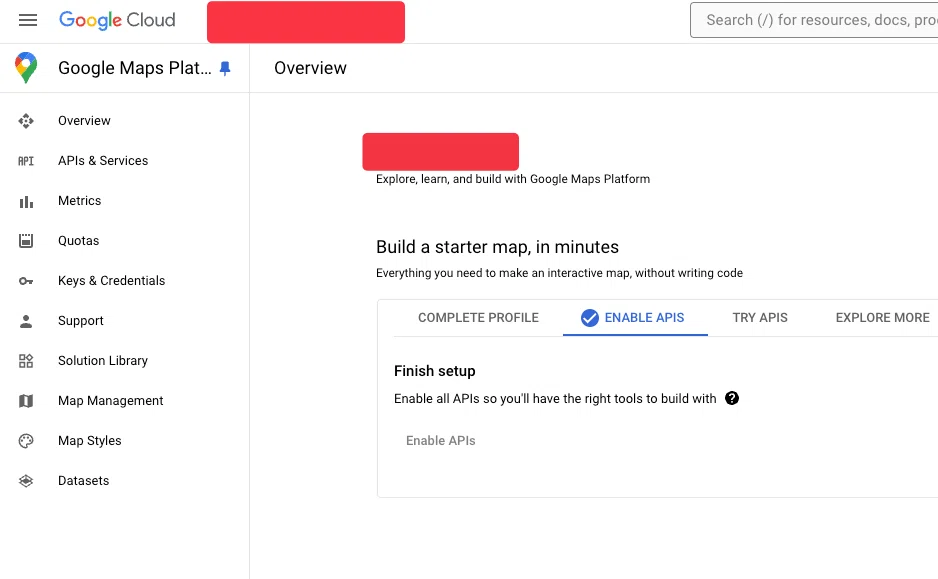Viewport: 938px width, 579px height.
Task: Click the "Build a starter map, in minutes" heading
Action: click(497, 247)
